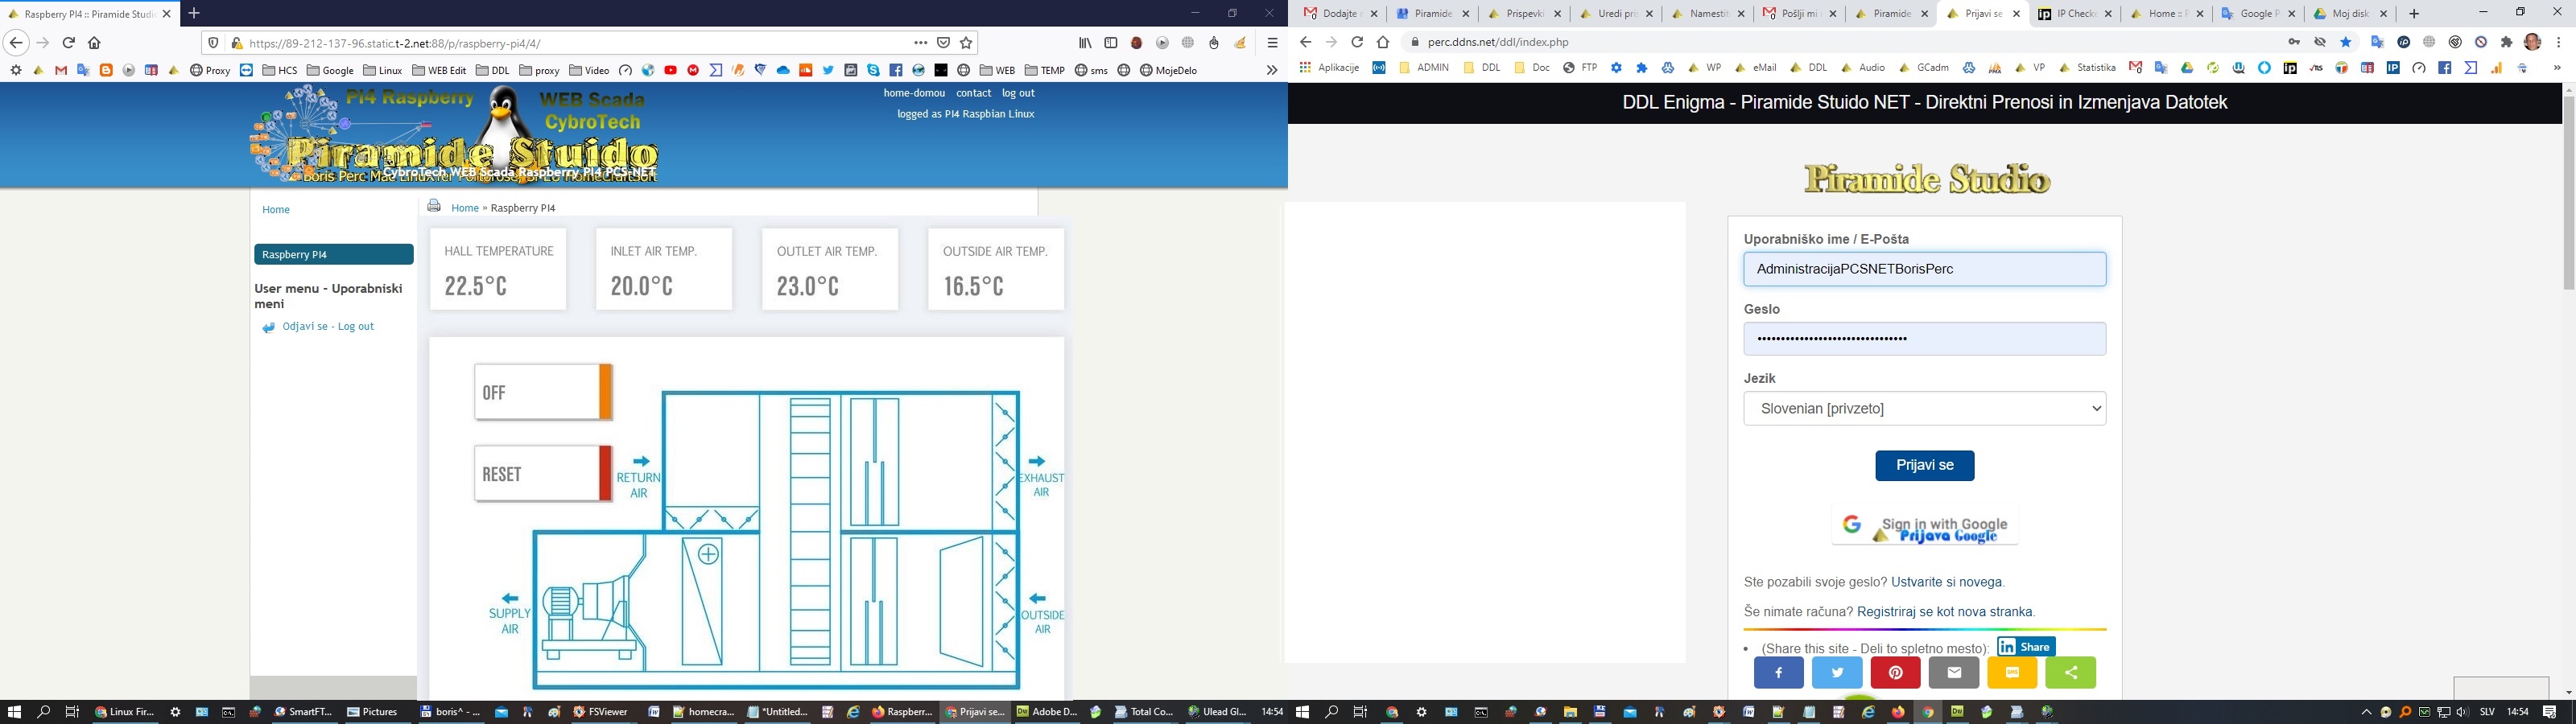The image size is (2576, 724).
Task: Open Facebook bookmark icon in Firefox bar
Action: pos(895,70)
